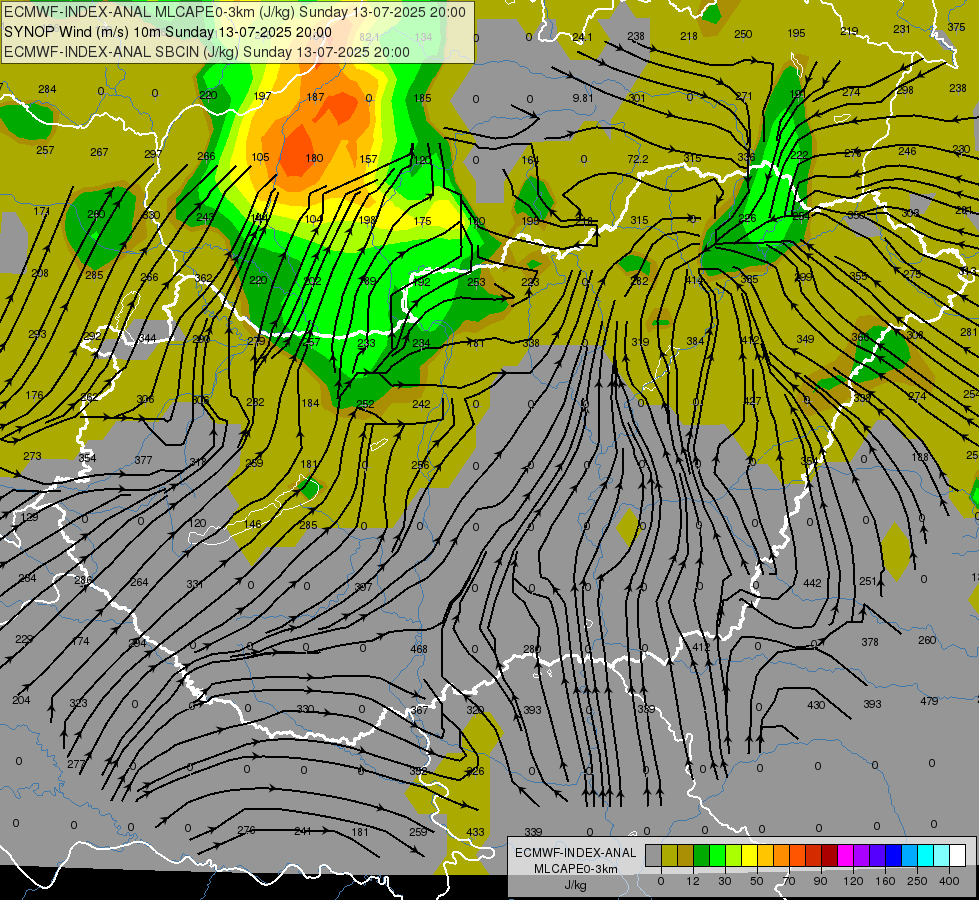979x900 pixels.
Task: Click the map value 129
Action: (x=29, y=517)
